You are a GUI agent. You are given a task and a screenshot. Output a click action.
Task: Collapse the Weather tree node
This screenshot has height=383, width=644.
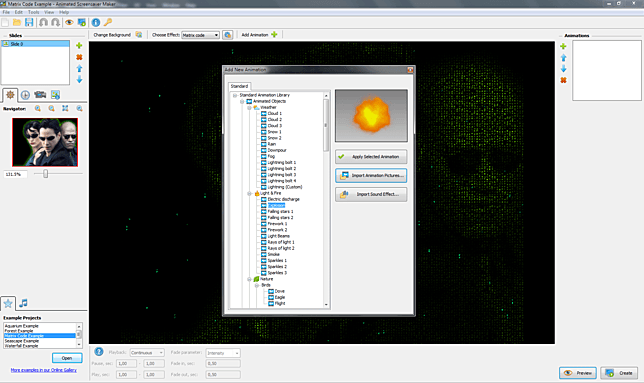249,108
